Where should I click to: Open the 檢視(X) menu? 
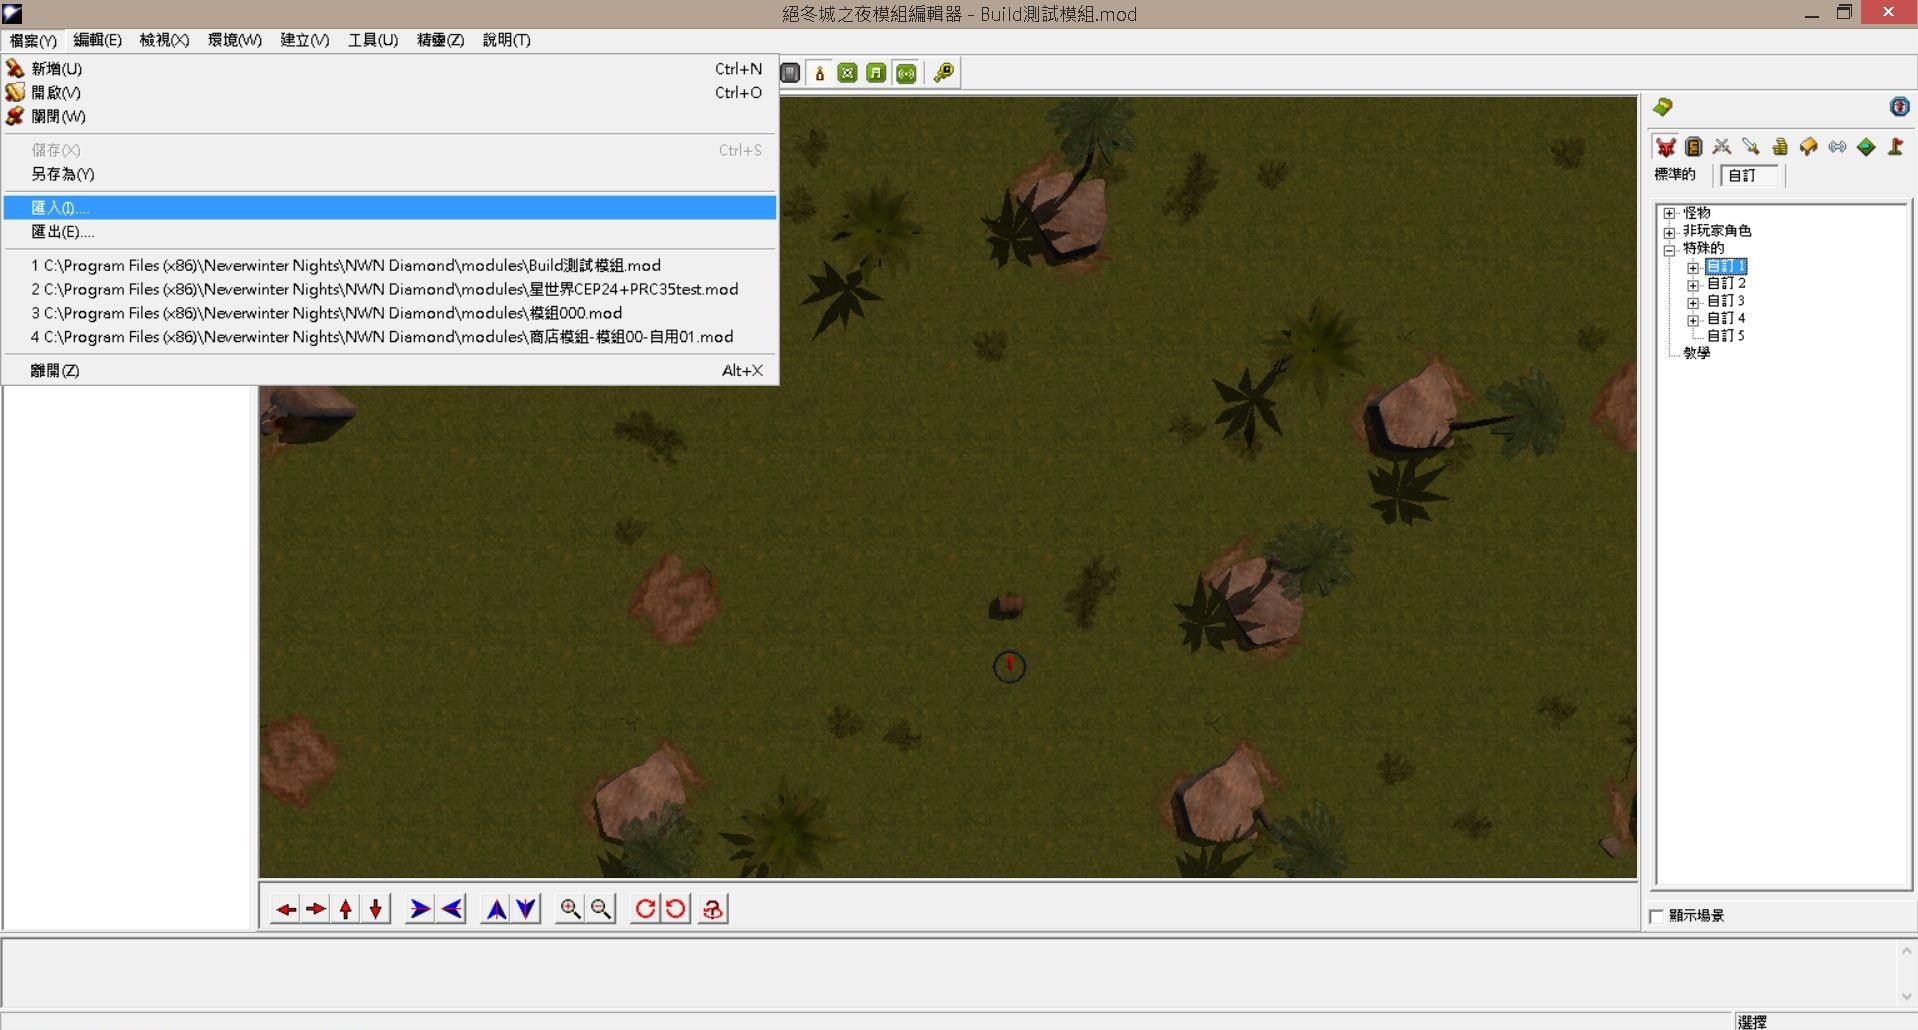(164, 40)
